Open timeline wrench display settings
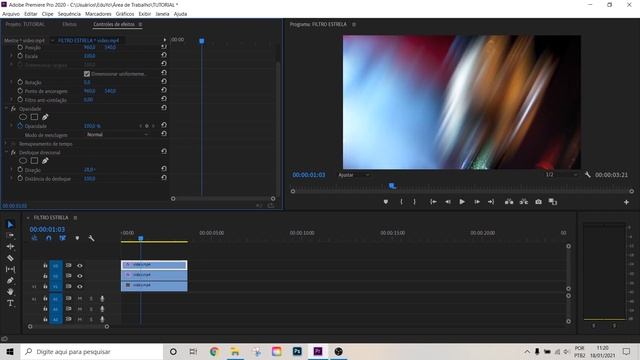 91,238
